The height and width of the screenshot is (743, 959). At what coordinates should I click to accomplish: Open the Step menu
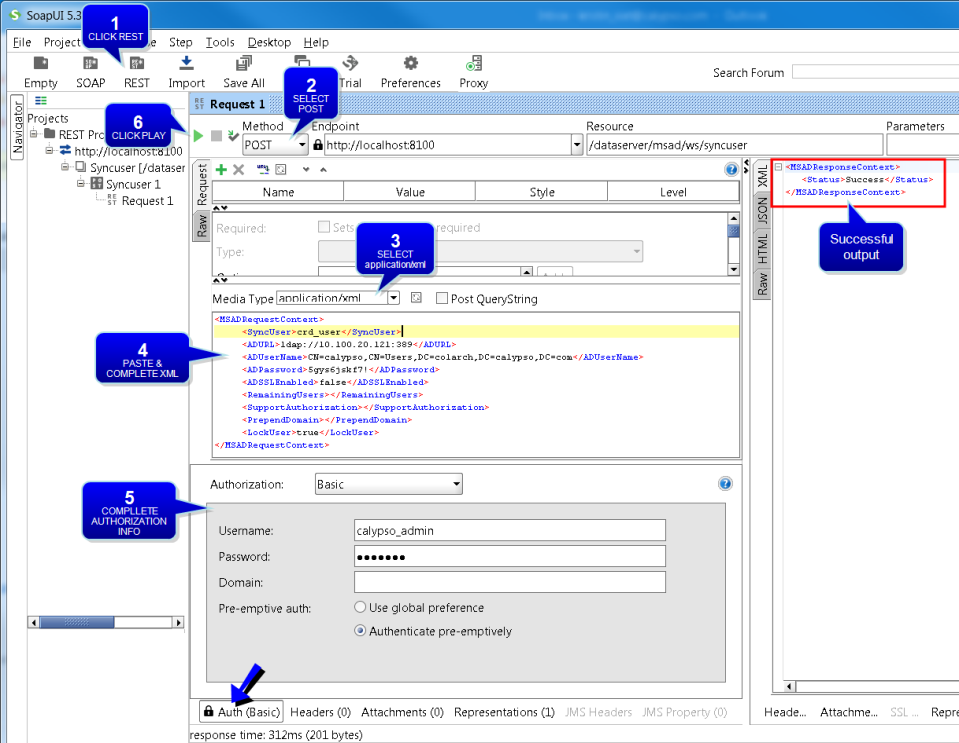click(x=180, y=42)
